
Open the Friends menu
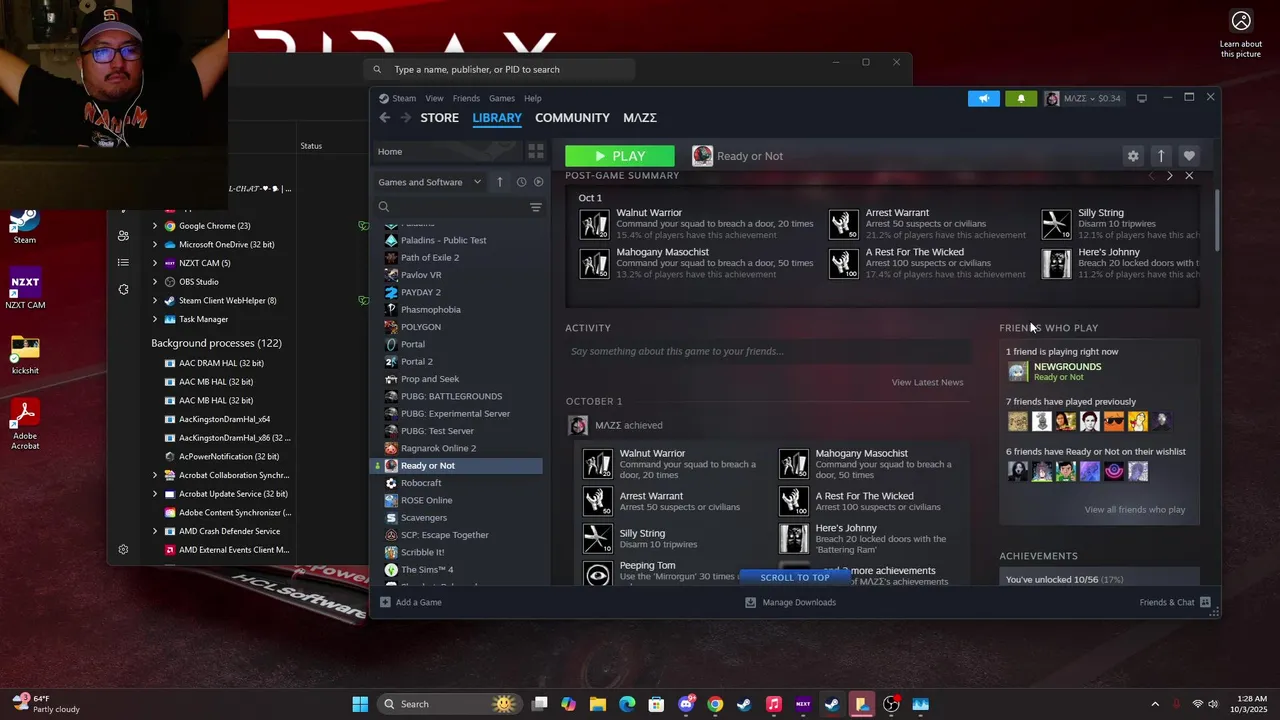pos(466,98)
